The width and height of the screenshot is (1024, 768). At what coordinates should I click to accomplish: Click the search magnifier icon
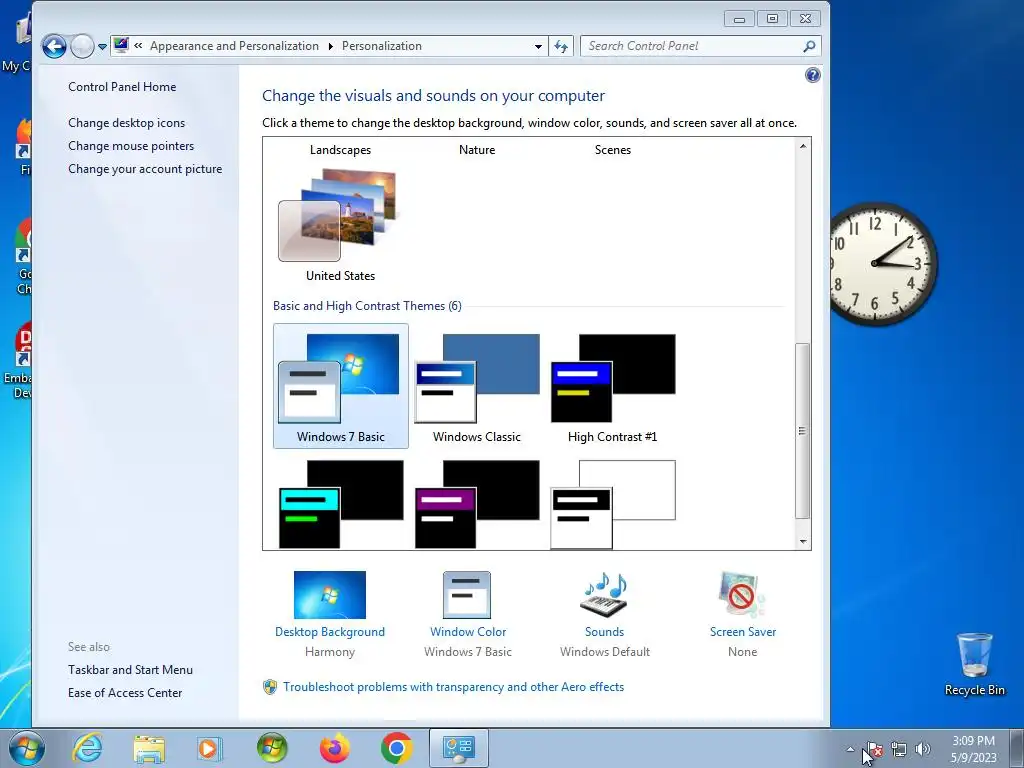tap(810, 46)
